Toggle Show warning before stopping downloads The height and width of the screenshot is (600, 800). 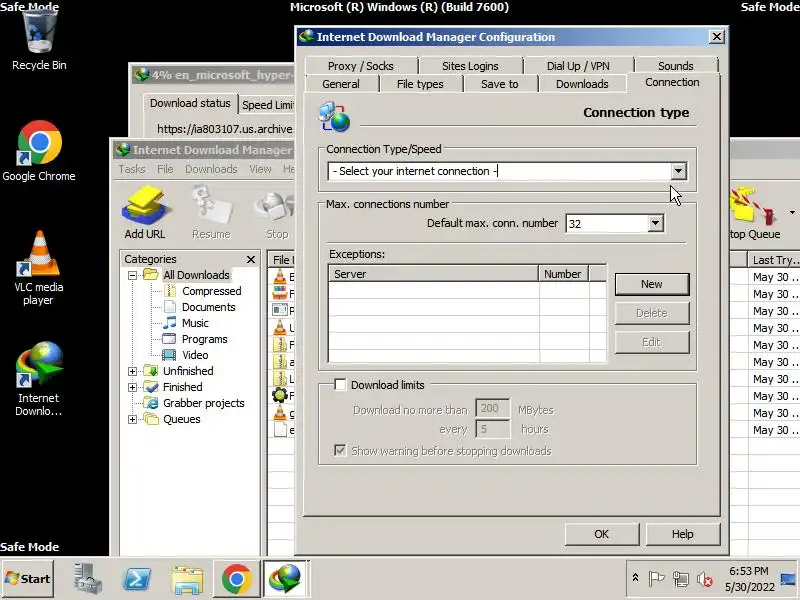pos(340,451)
